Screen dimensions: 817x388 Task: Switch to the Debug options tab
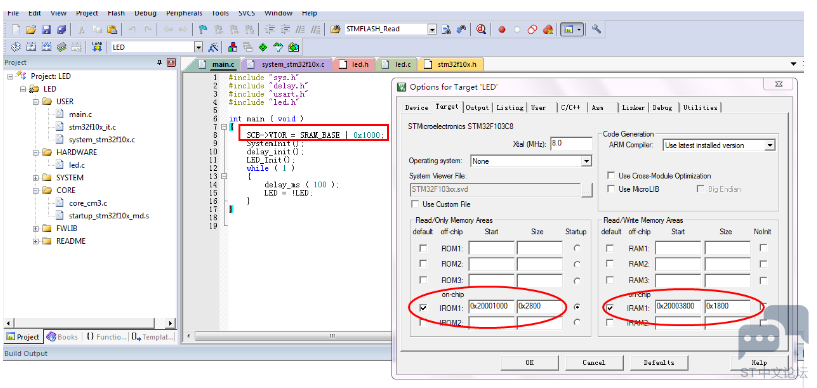click(662, 107)
